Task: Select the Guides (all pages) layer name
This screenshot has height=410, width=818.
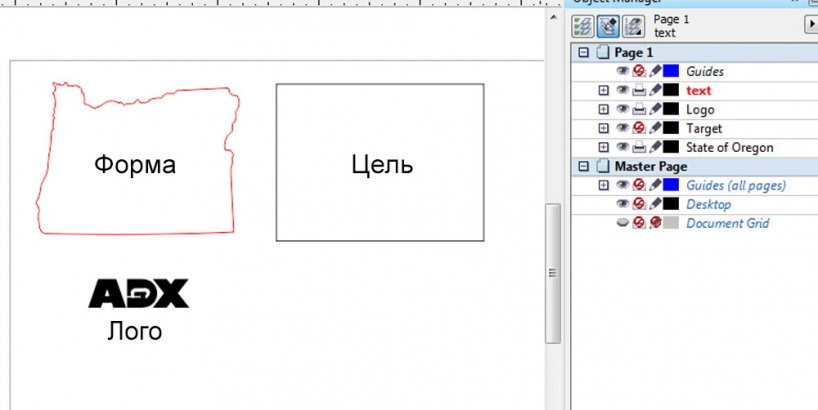Action: [x=736, y=186]
